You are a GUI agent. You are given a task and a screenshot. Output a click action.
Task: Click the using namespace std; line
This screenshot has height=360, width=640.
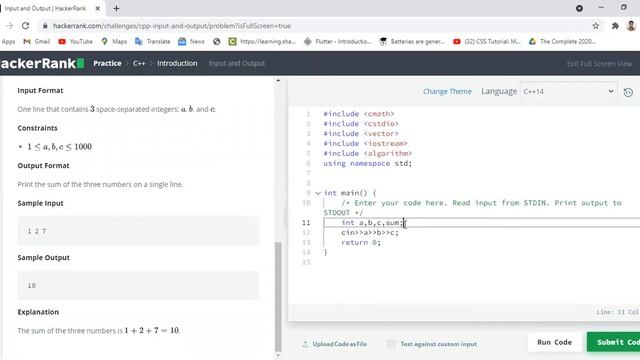tap(367, 163)
